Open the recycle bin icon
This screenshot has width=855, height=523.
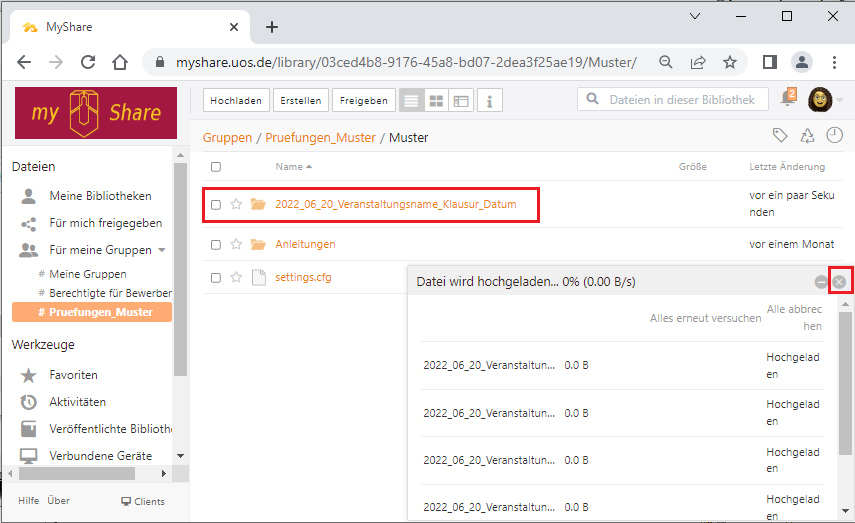pyautogui.click(x=808, y=136)
